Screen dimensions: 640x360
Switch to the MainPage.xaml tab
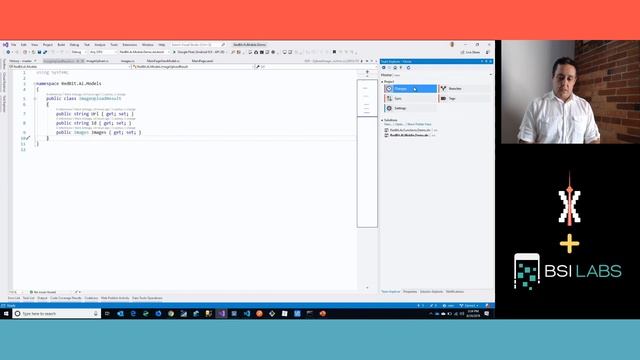202,61
